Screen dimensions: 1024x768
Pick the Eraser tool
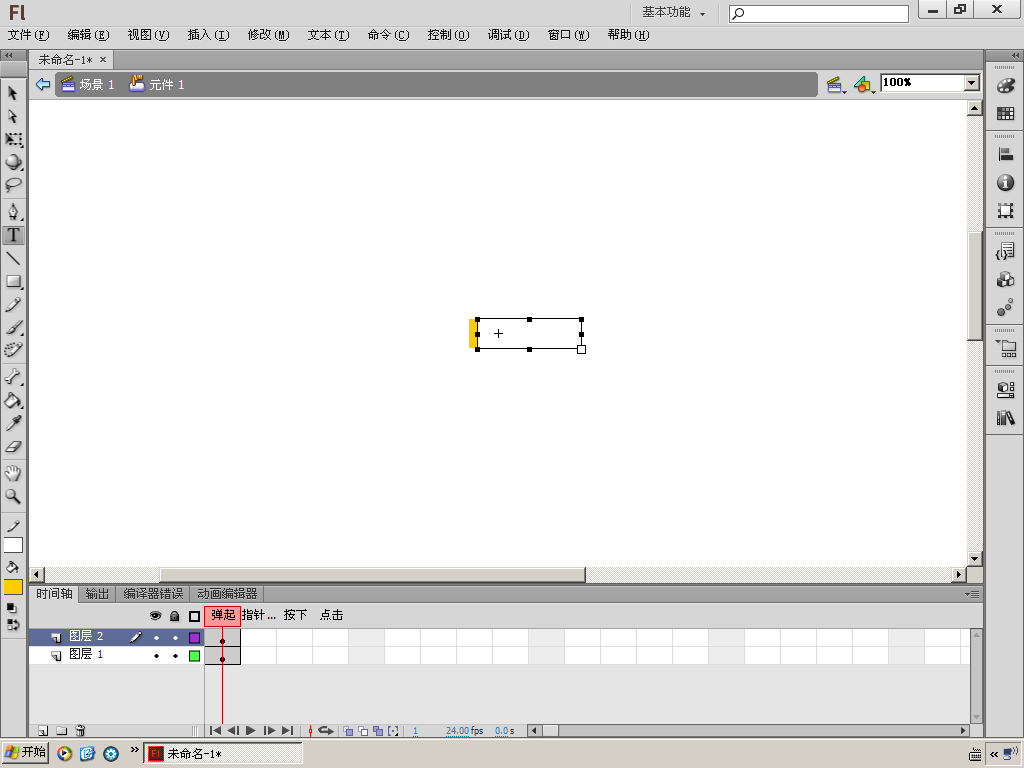[x=13, y=447]
